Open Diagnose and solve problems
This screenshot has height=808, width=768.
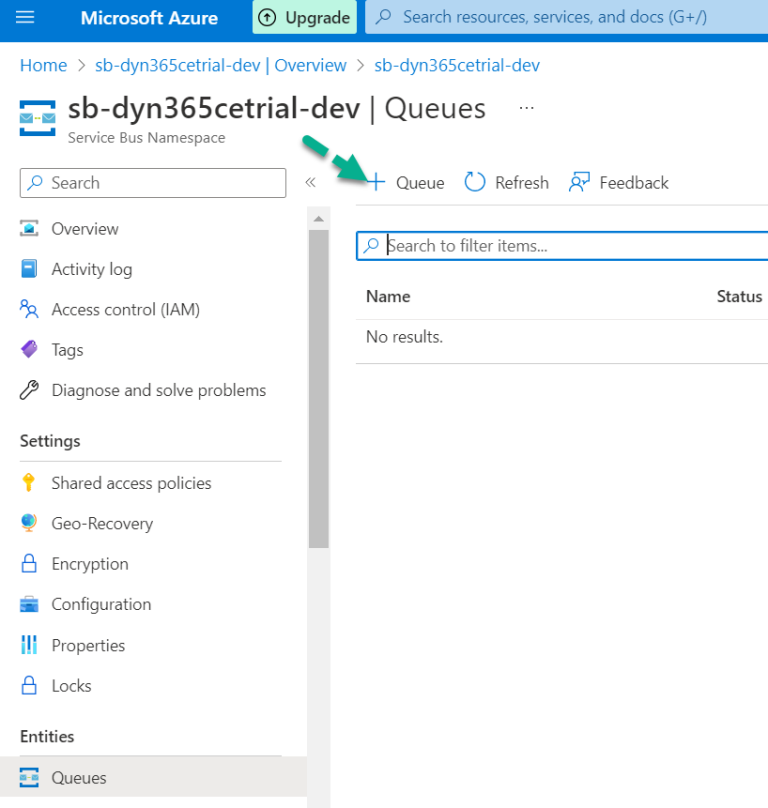tap(158, 390)
